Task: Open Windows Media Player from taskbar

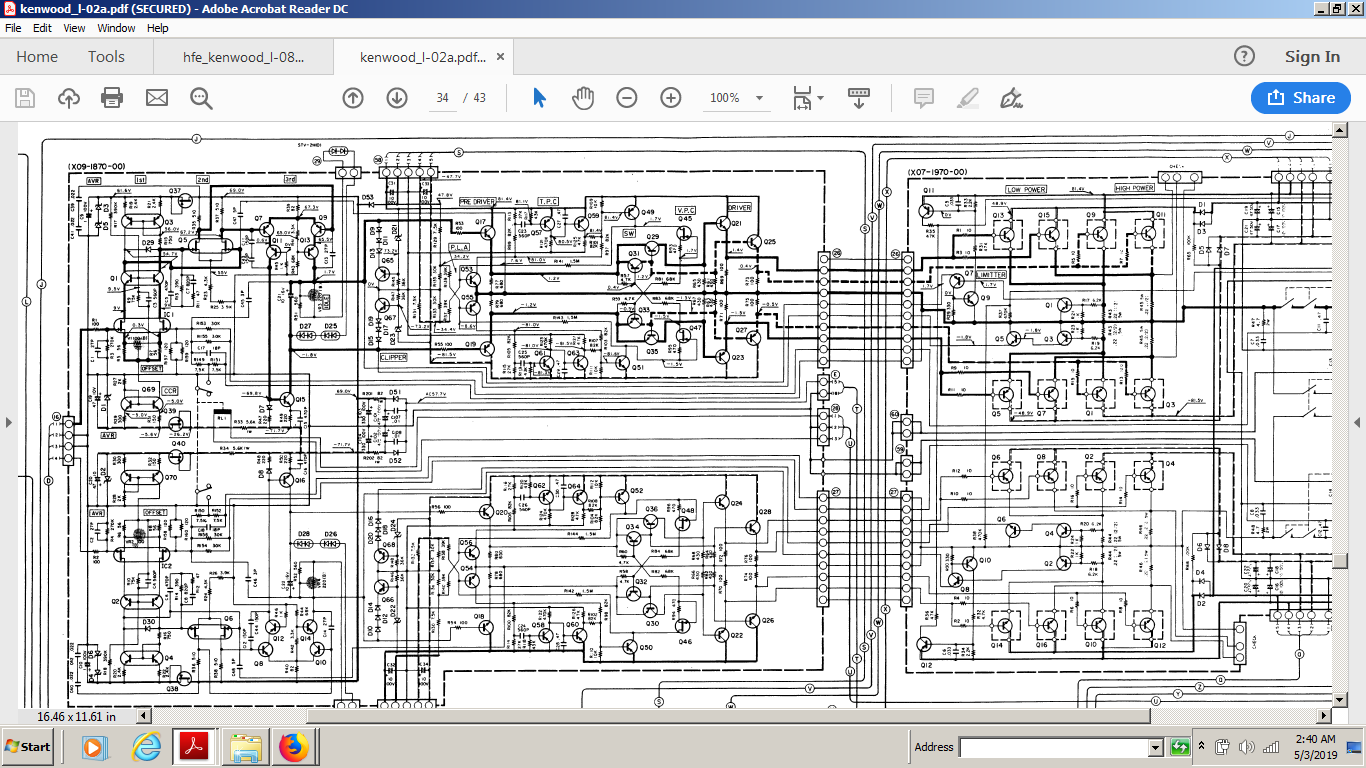Action: coord(93,747)
